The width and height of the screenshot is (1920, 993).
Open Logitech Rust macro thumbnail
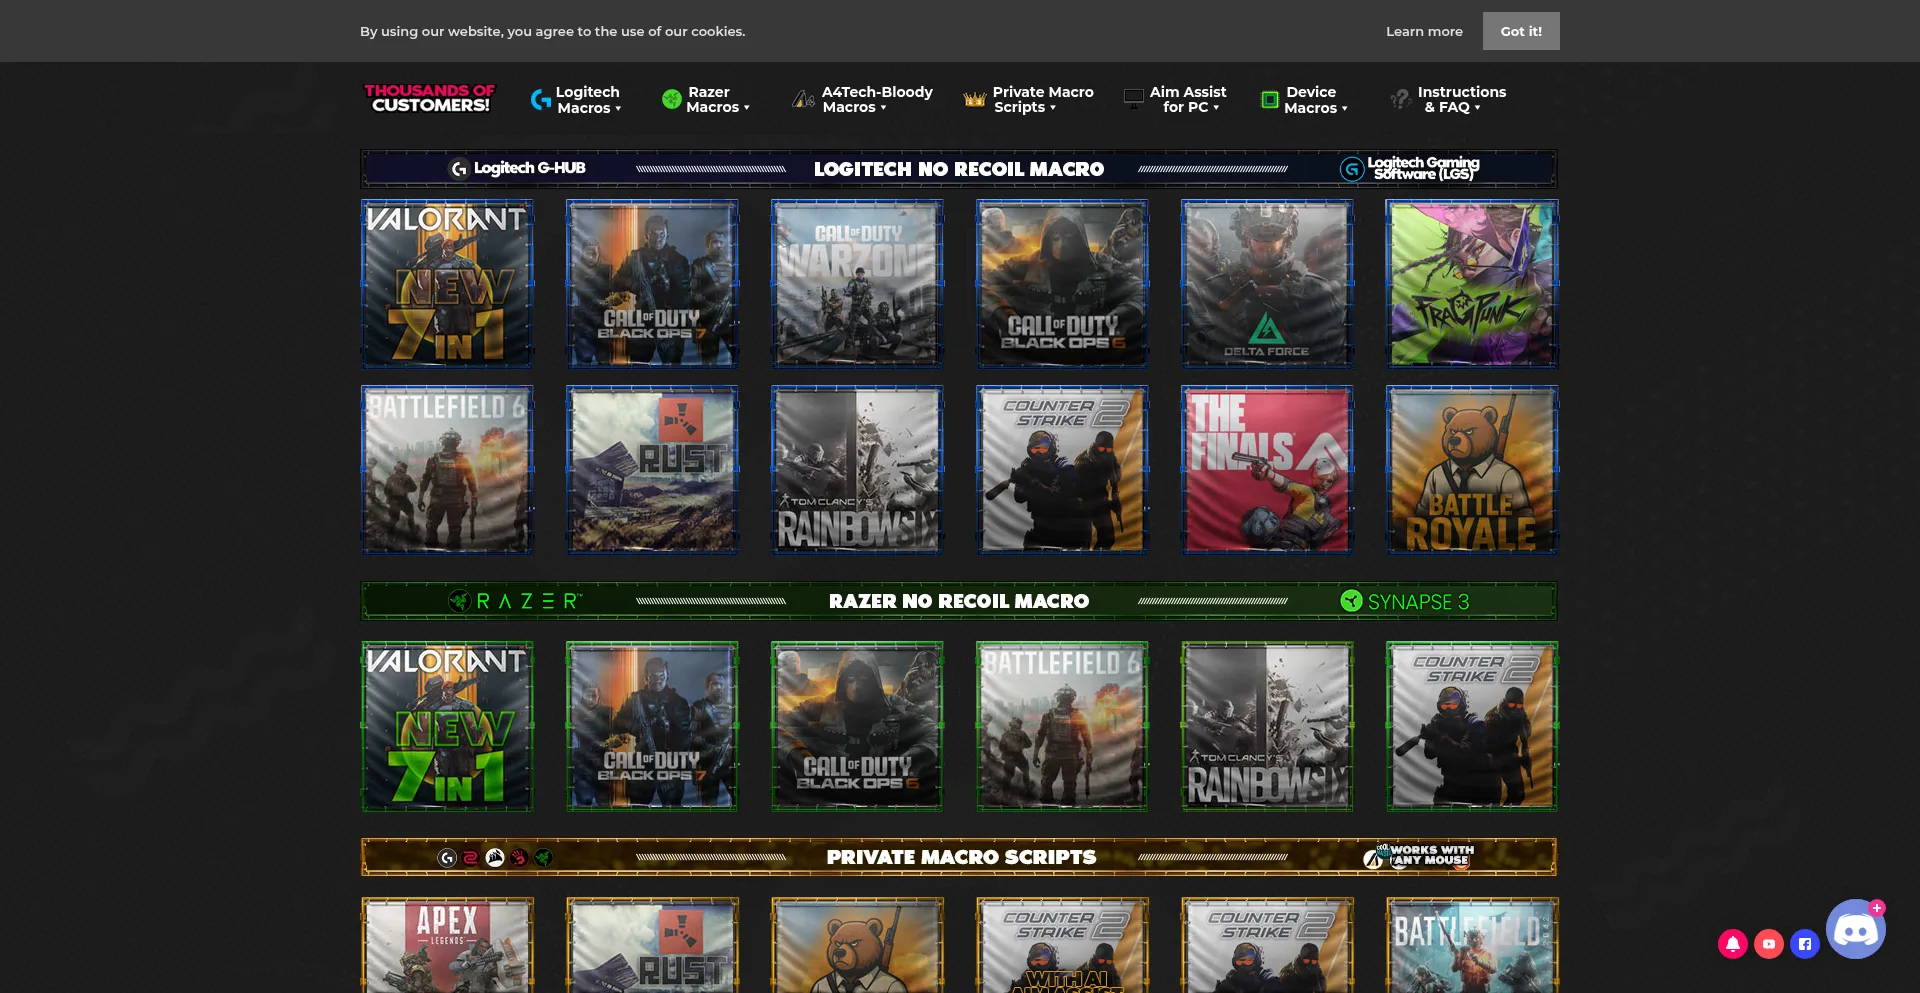[652, 470]
